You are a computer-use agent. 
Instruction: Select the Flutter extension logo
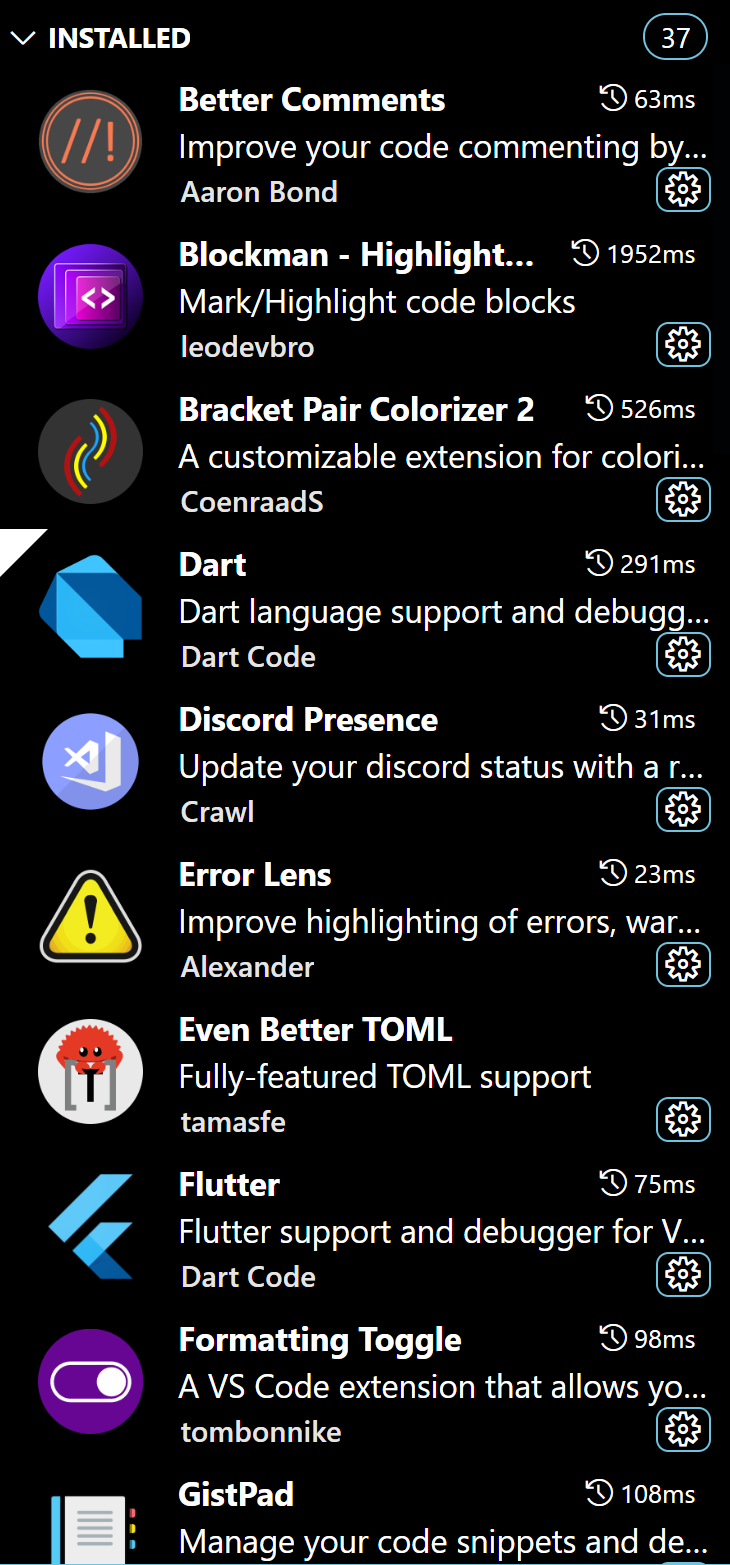[90, 1226]
